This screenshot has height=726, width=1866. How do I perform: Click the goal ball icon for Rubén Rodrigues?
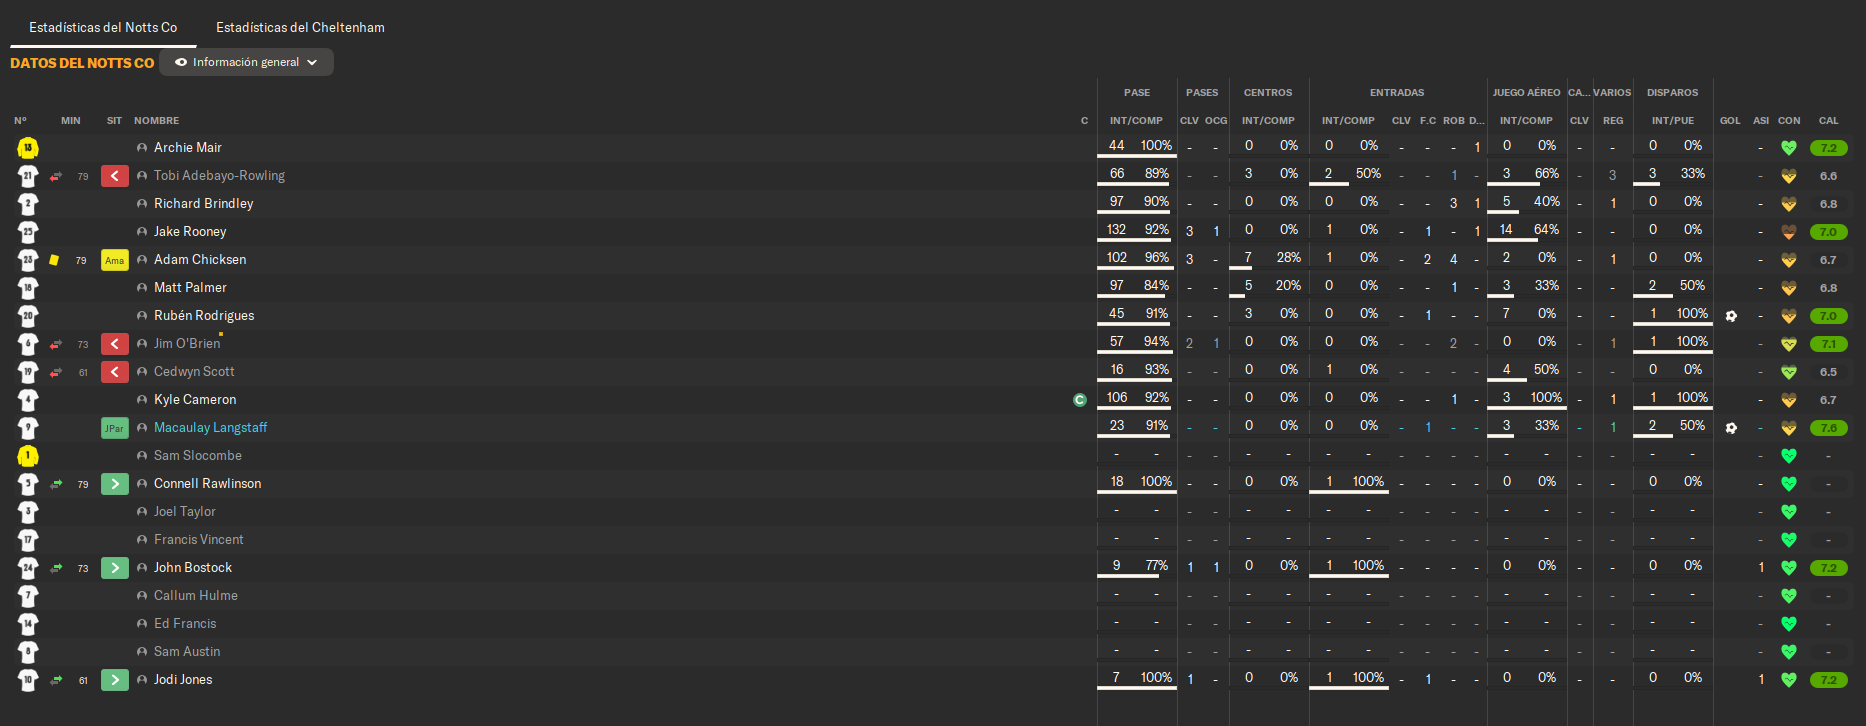(x=1731, y=316)
